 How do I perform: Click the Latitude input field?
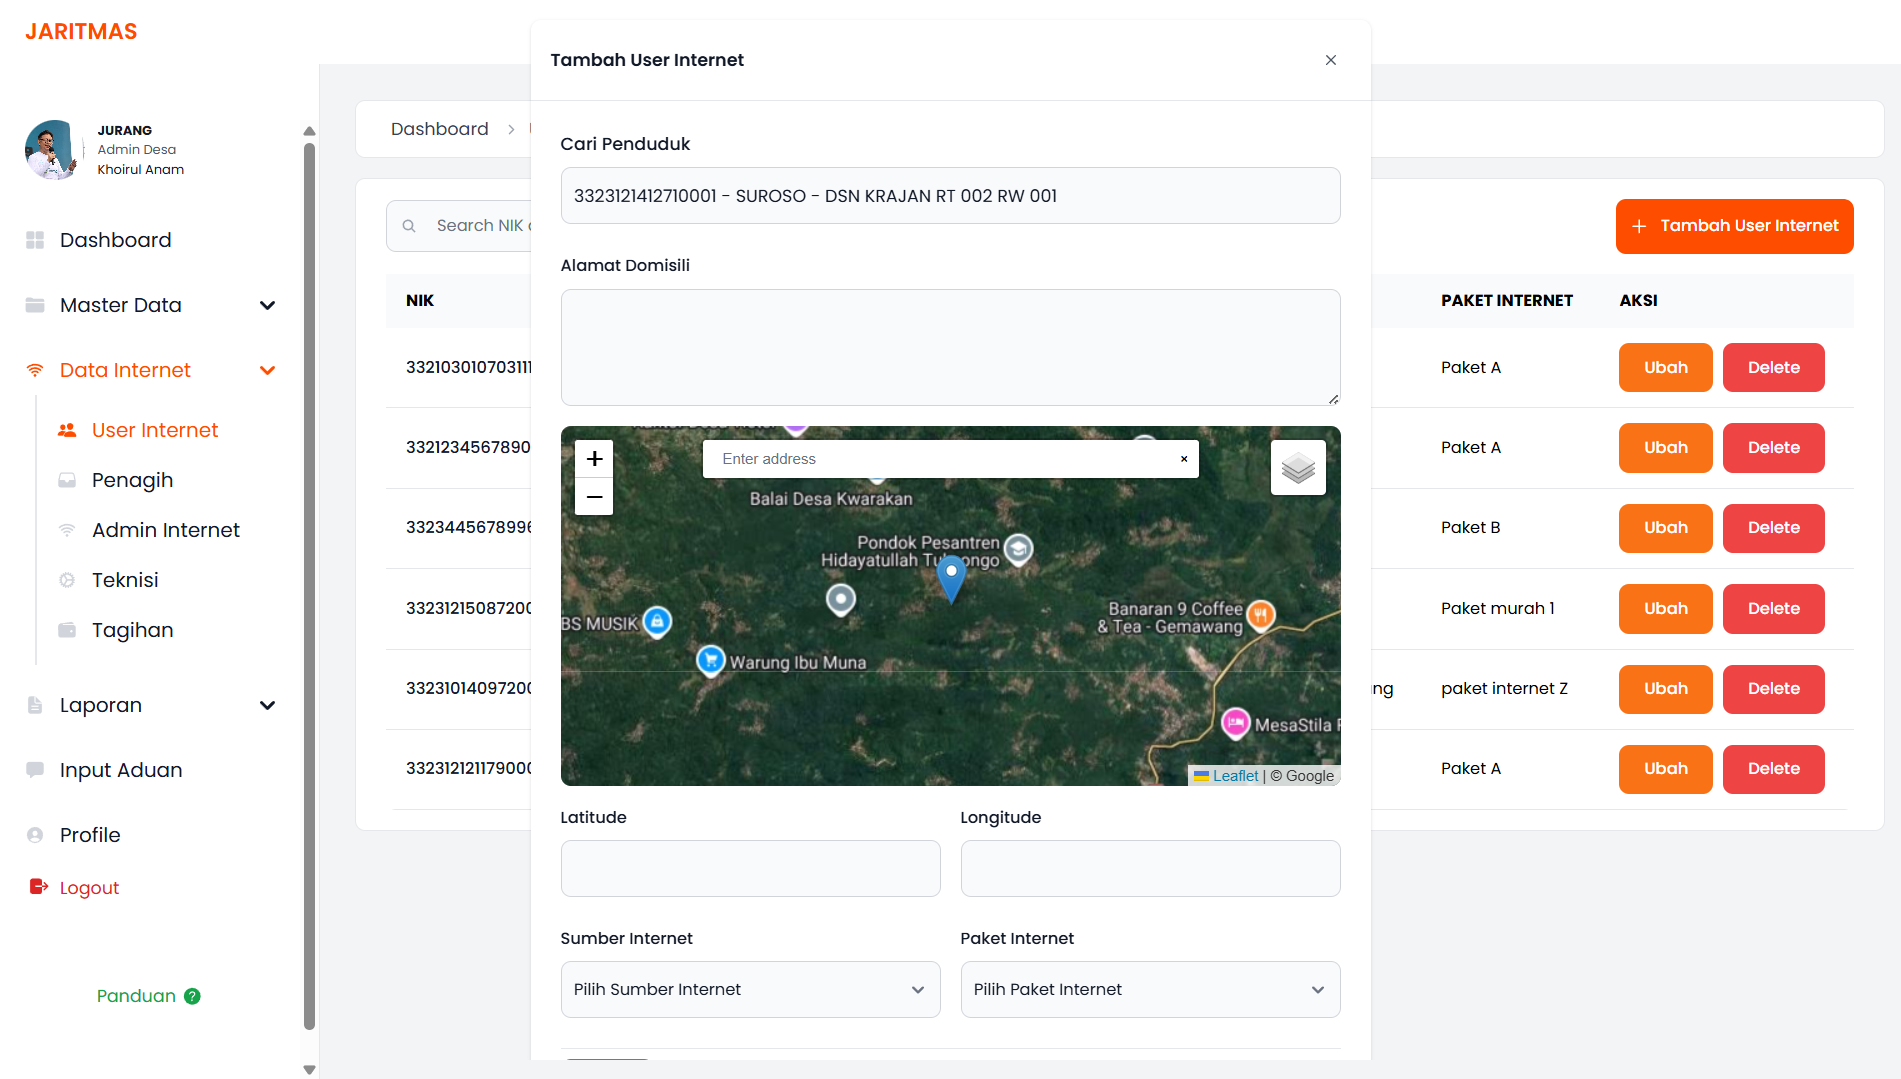(750, 868)
